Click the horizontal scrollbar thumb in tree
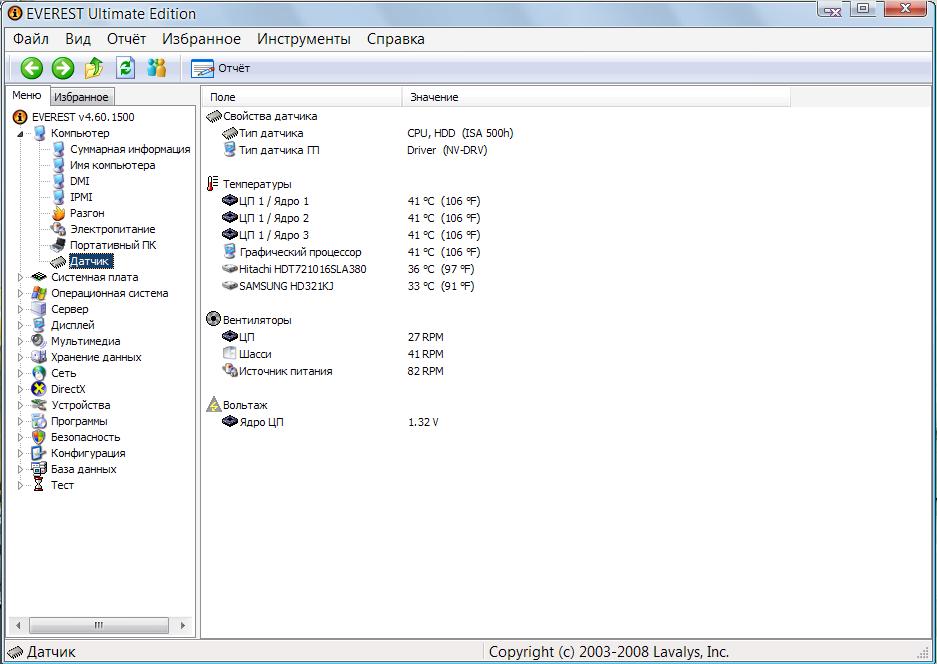The height and width of the screenshot is (664, 937). click(x=99, y=625)
